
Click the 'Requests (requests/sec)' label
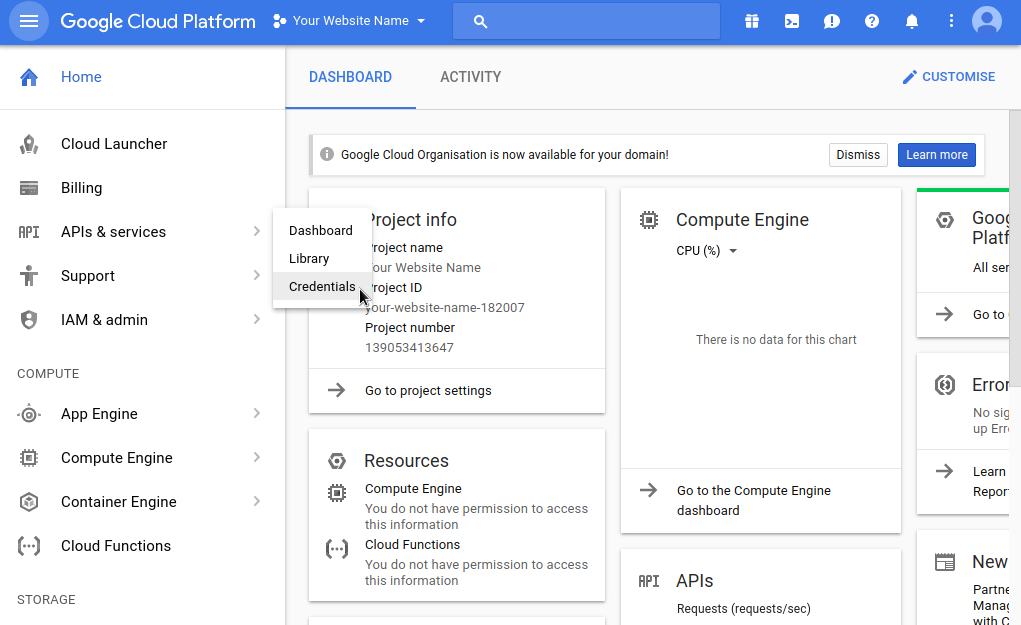click(744, 609)
